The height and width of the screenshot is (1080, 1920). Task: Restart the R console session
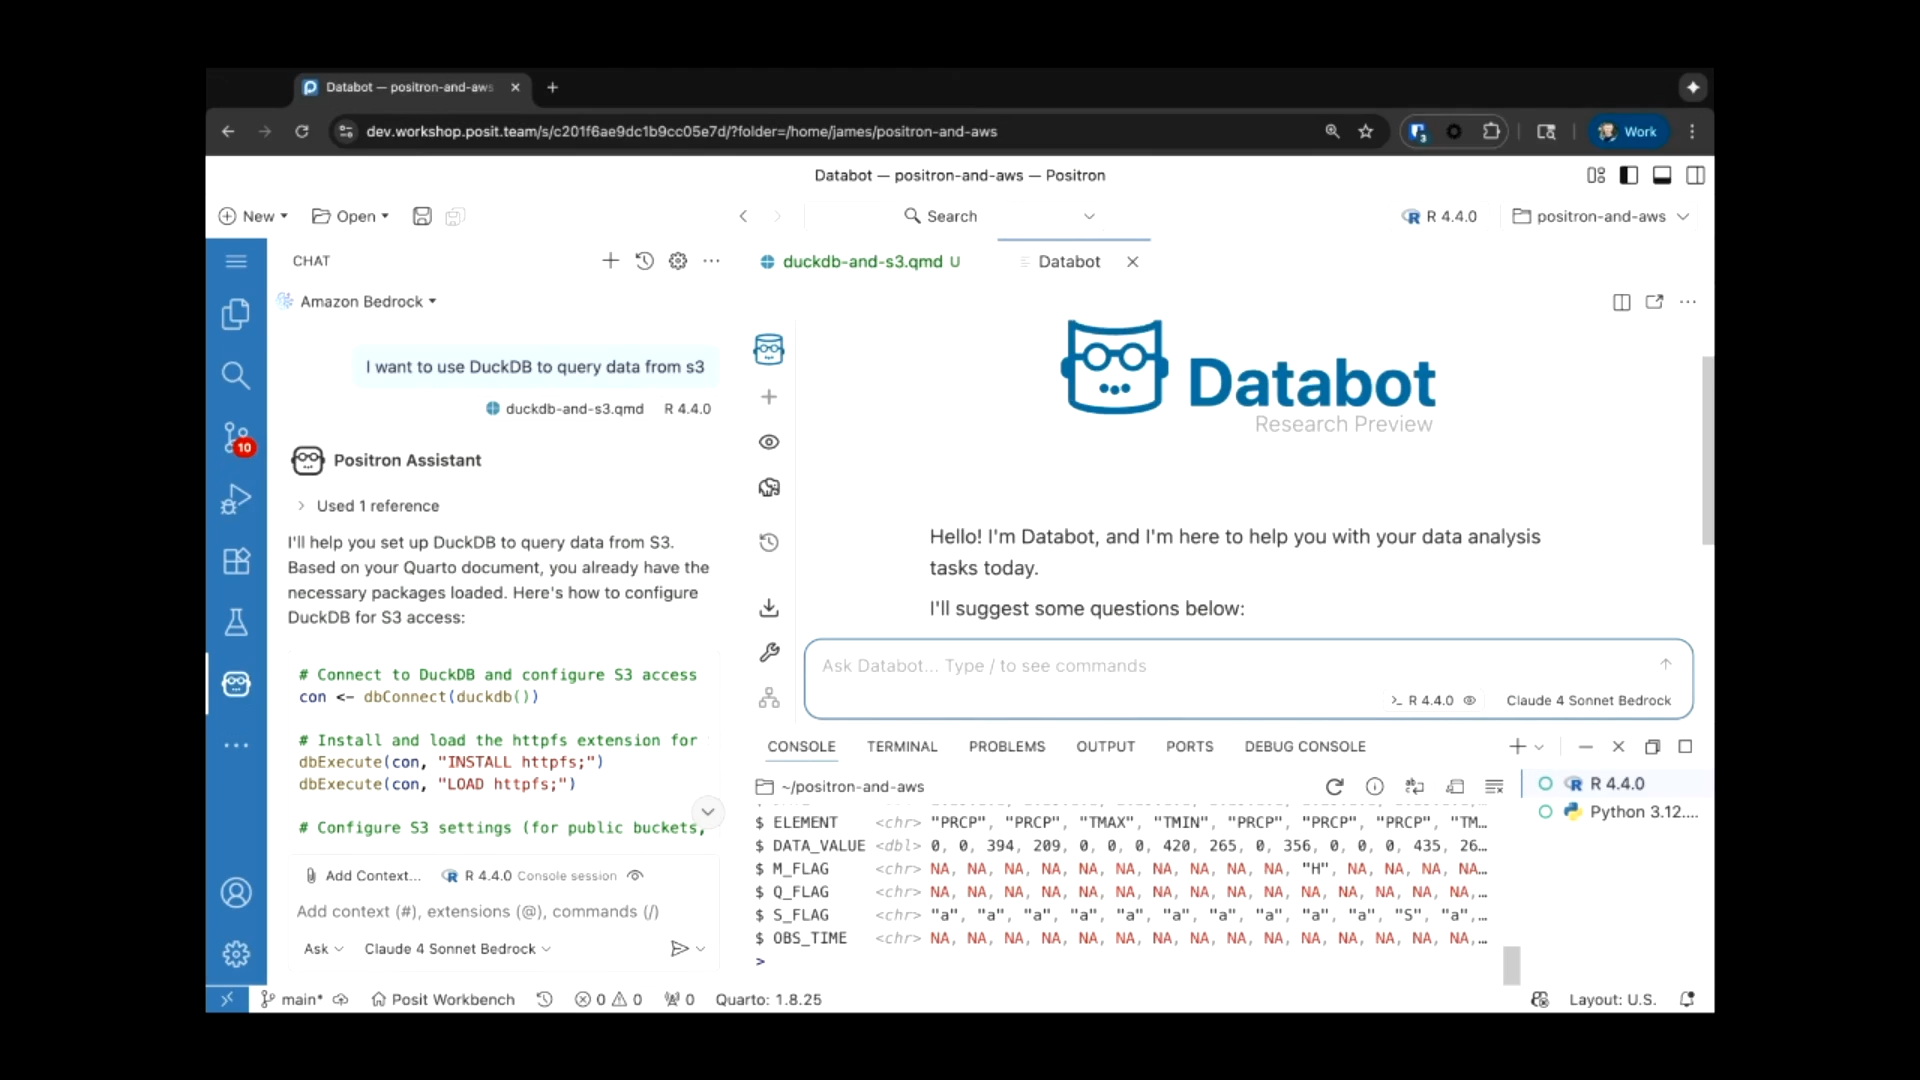click(1334, 787)
